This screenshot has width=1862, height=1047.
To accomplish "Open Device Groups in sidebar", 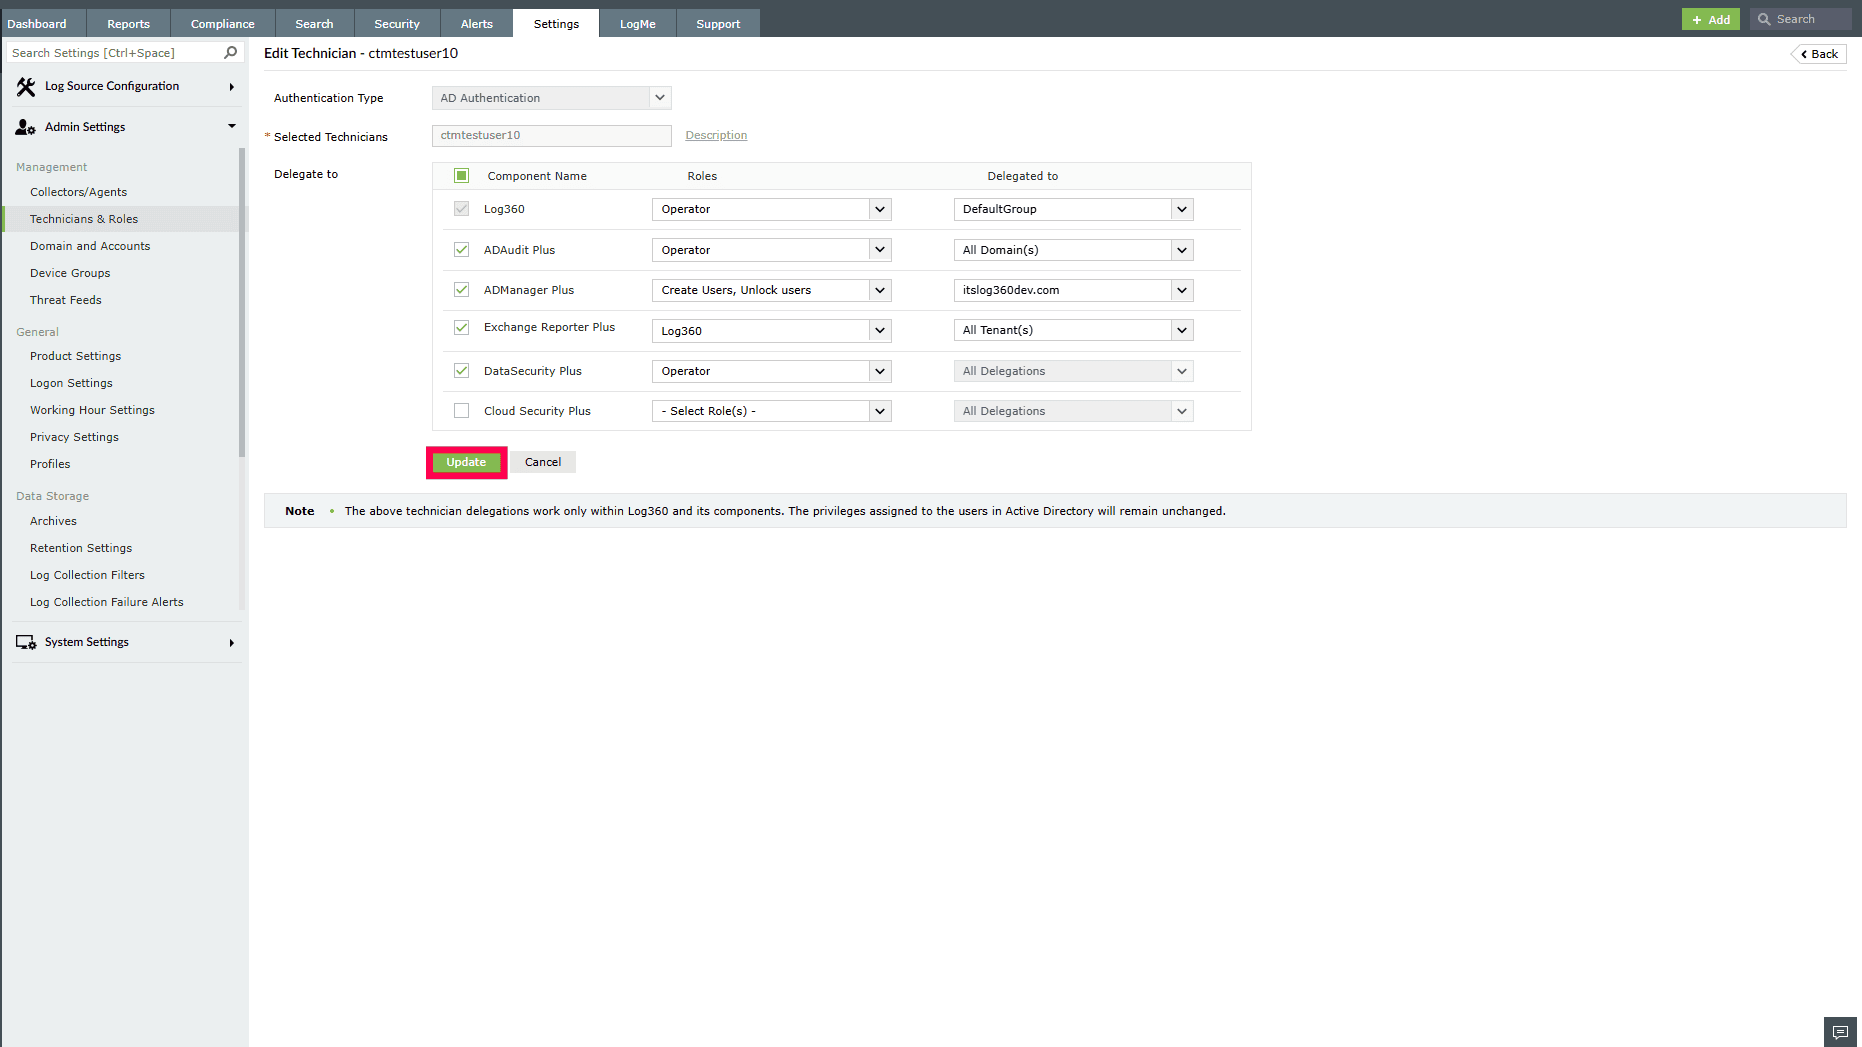I will [70, 273].
